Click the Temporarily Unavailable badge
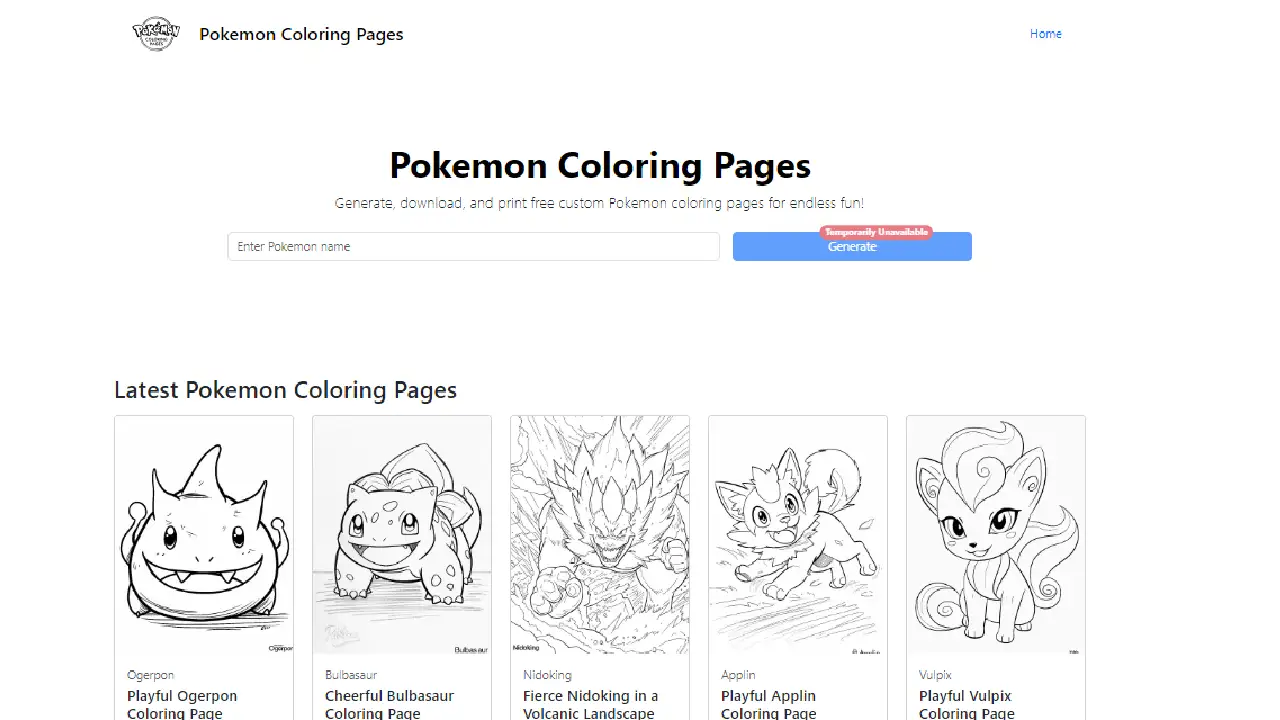The width and height of the screenshot is (1280, 720). coord(877,231)
